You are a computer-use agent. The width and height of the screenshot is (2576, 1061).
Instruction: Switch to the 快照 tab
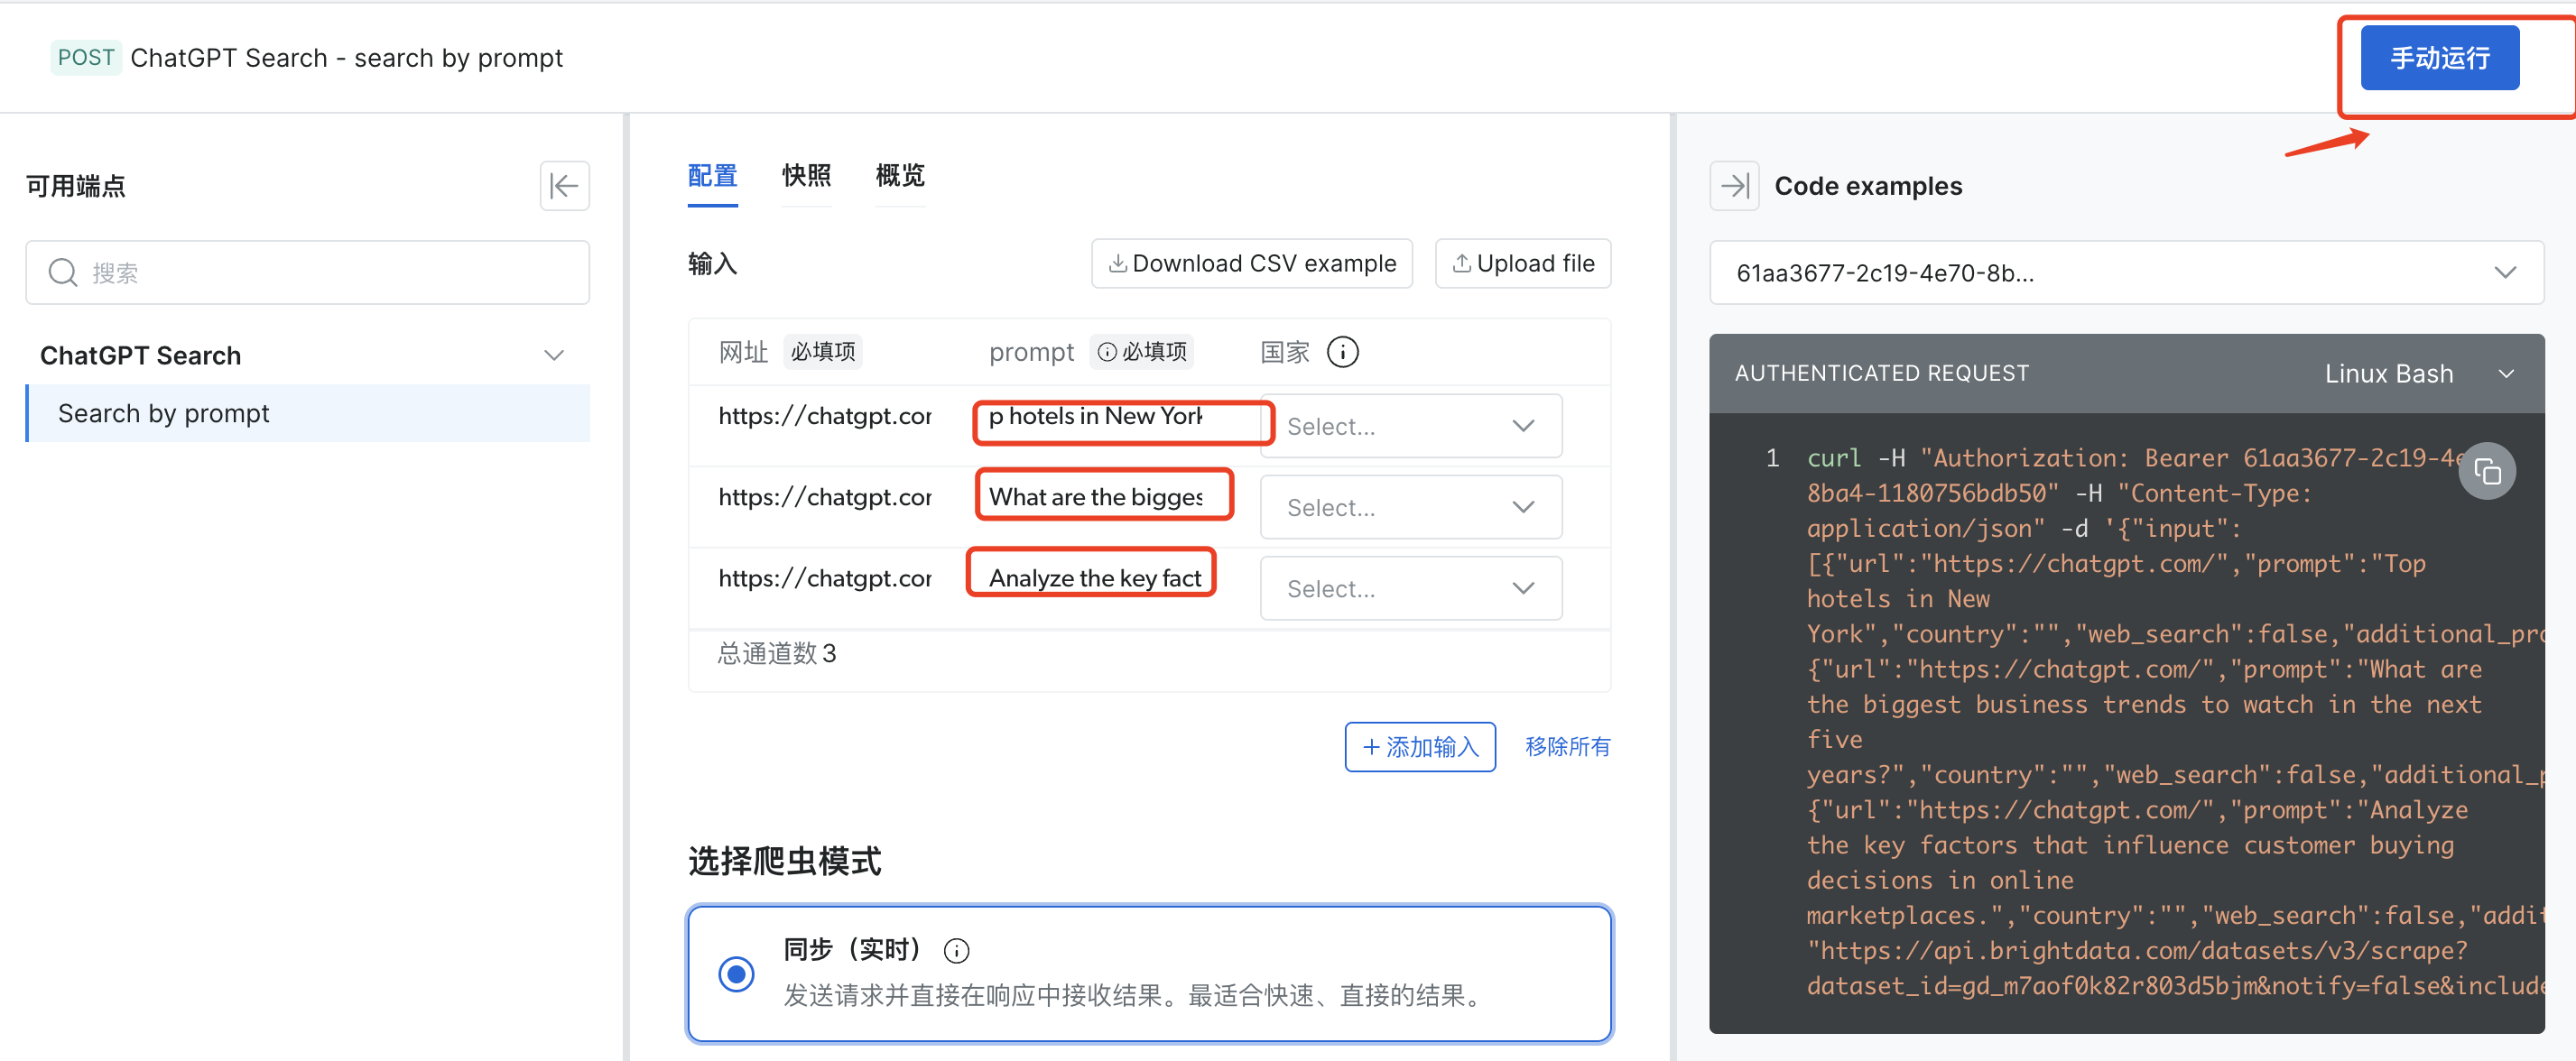pos(805,176)
